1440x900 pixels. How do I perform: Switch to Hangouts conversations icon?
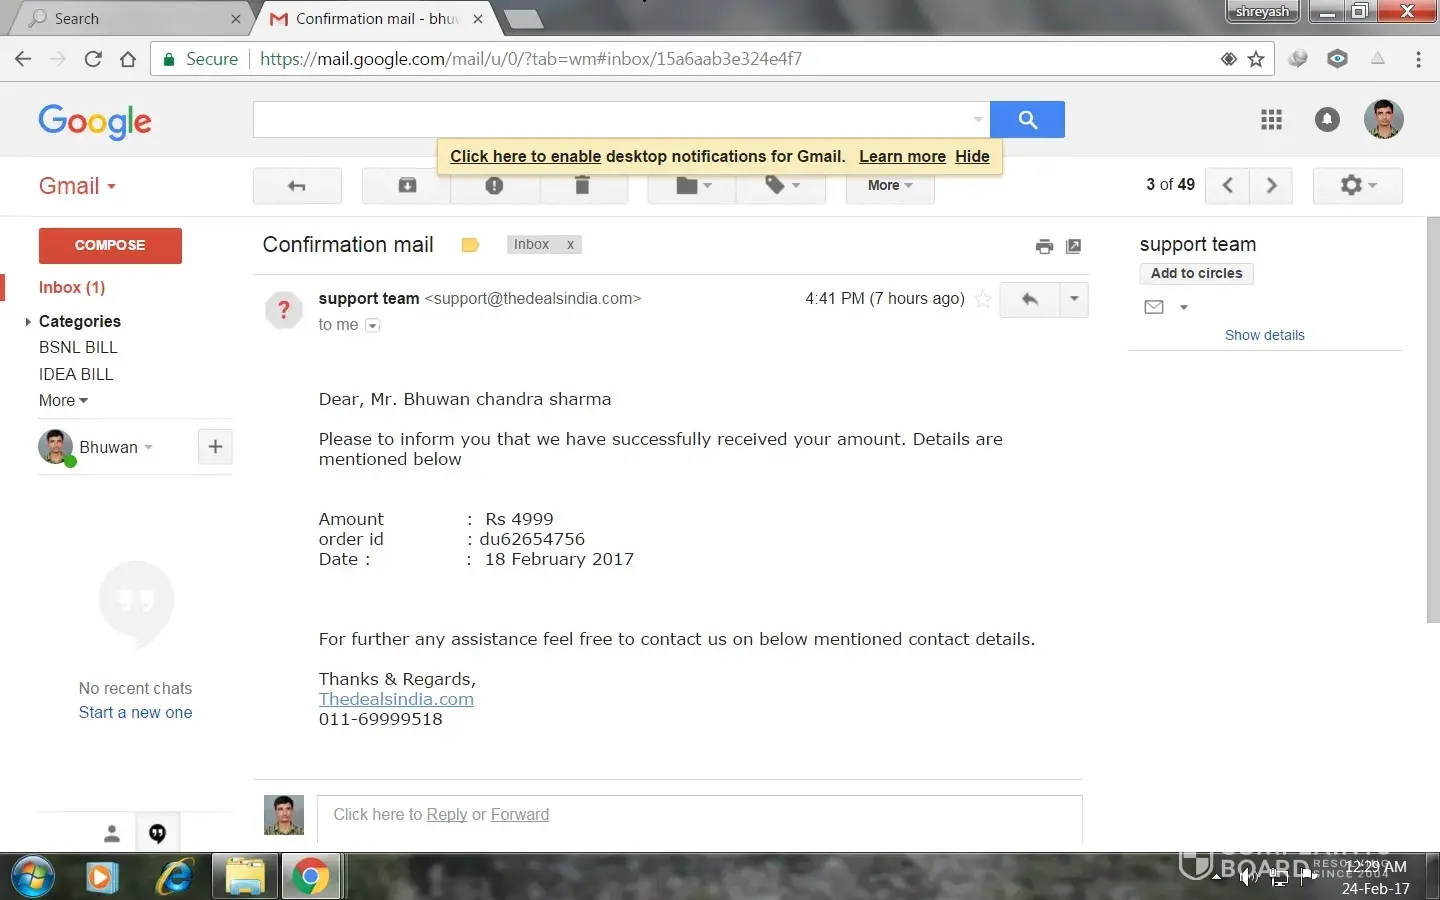coord(158,834)
